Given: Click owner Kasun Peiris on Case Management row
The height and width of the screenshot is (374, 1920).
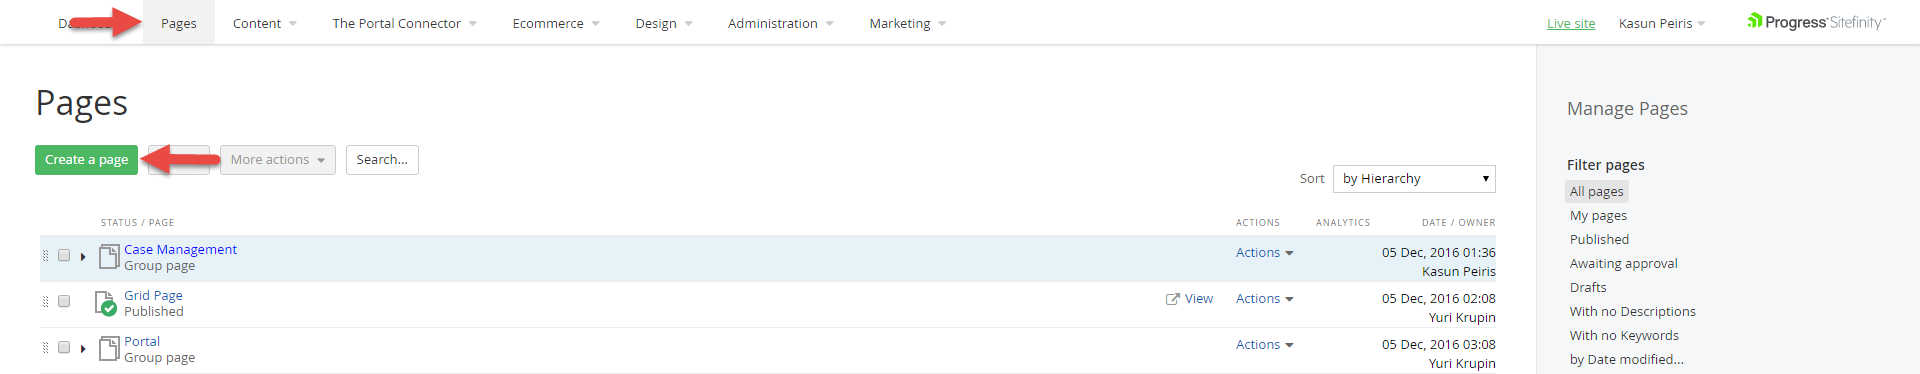Looking at the screenshot, I should (1459, 272).
